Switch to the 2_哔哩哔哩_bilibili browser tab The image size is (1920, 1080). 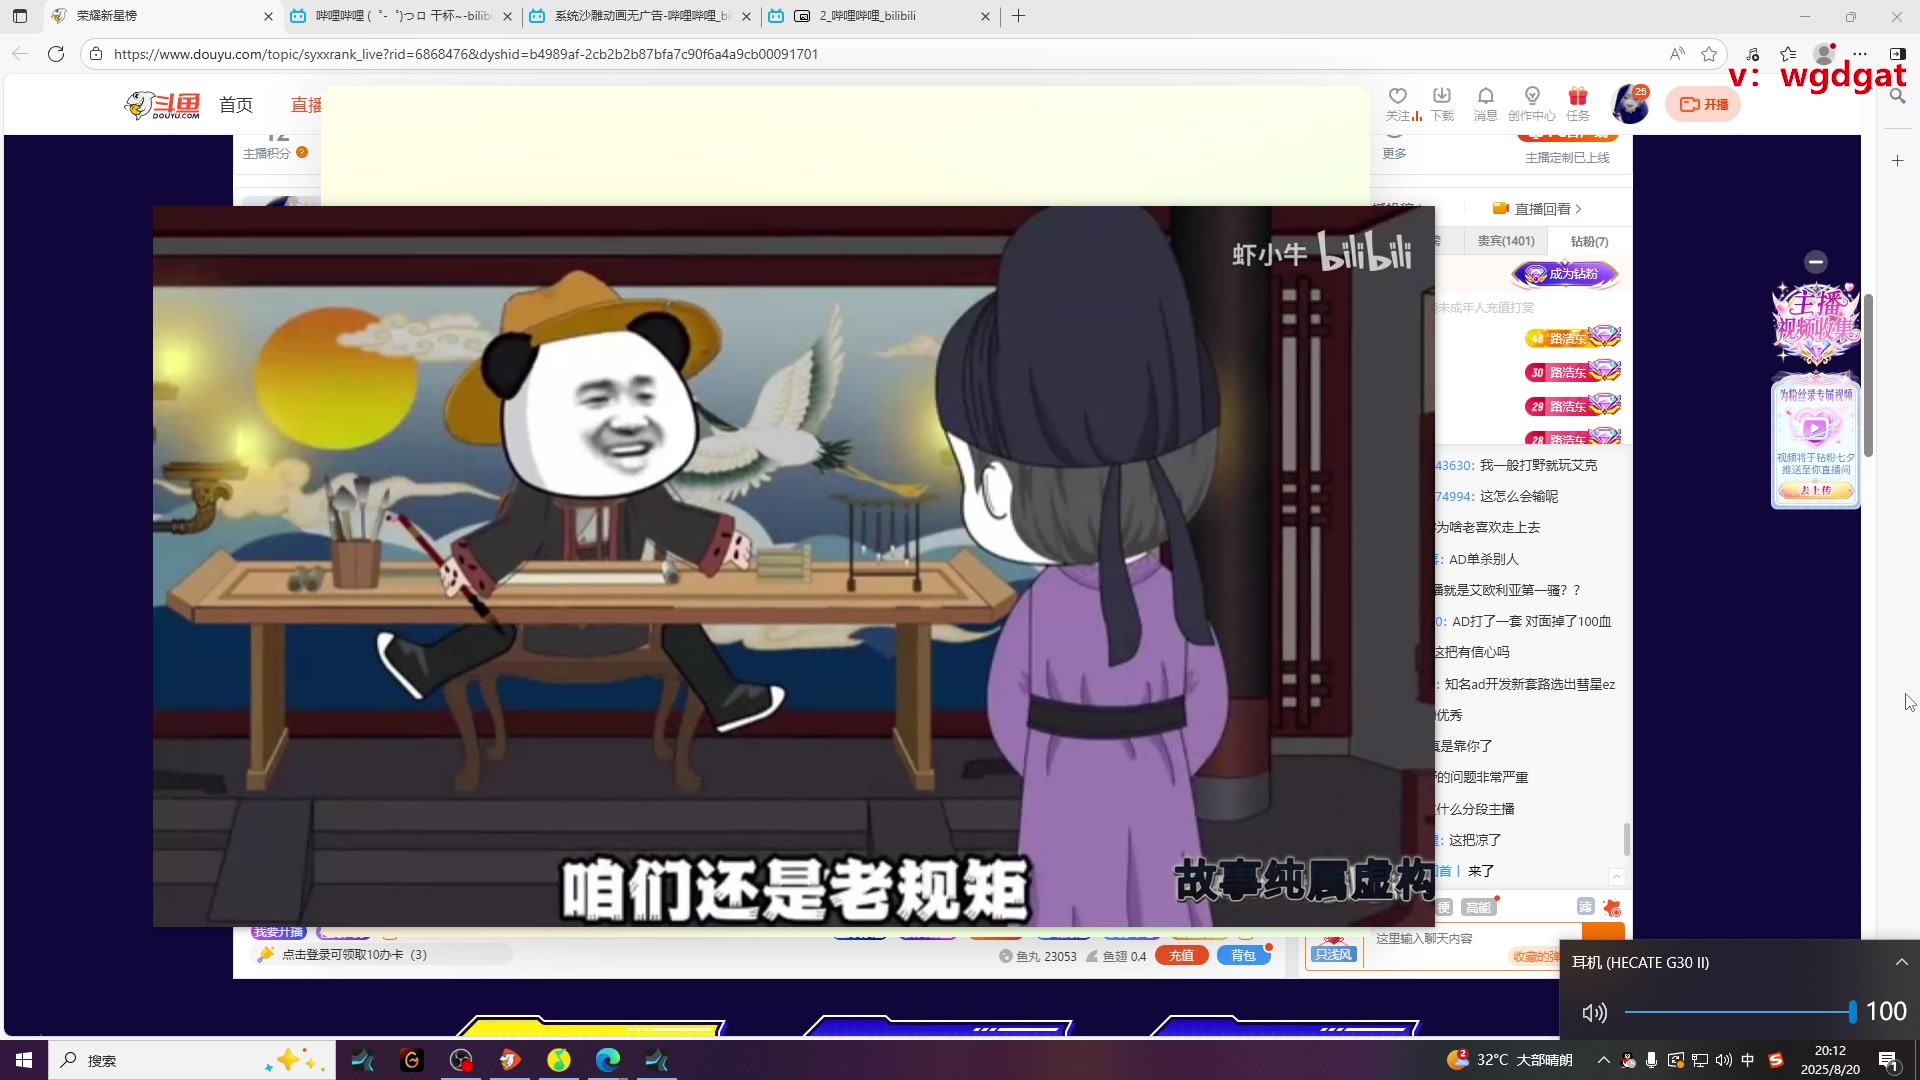[880, 16]
